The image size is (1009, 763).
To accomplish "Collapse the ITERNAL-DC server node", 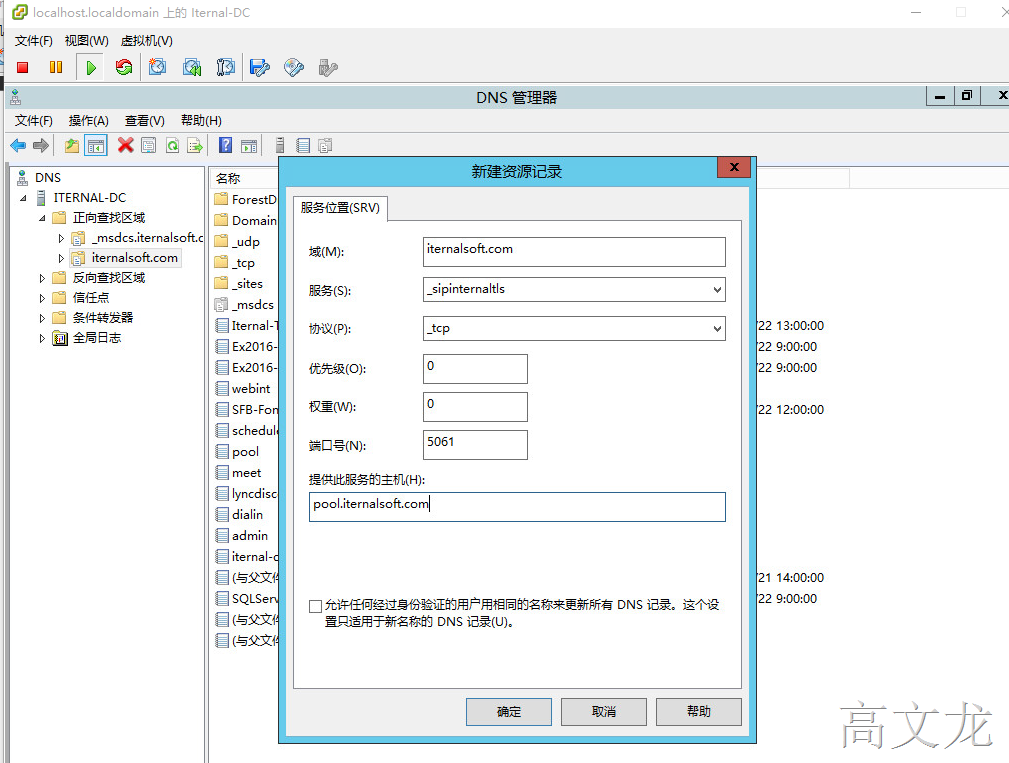I will coord(23,198).
